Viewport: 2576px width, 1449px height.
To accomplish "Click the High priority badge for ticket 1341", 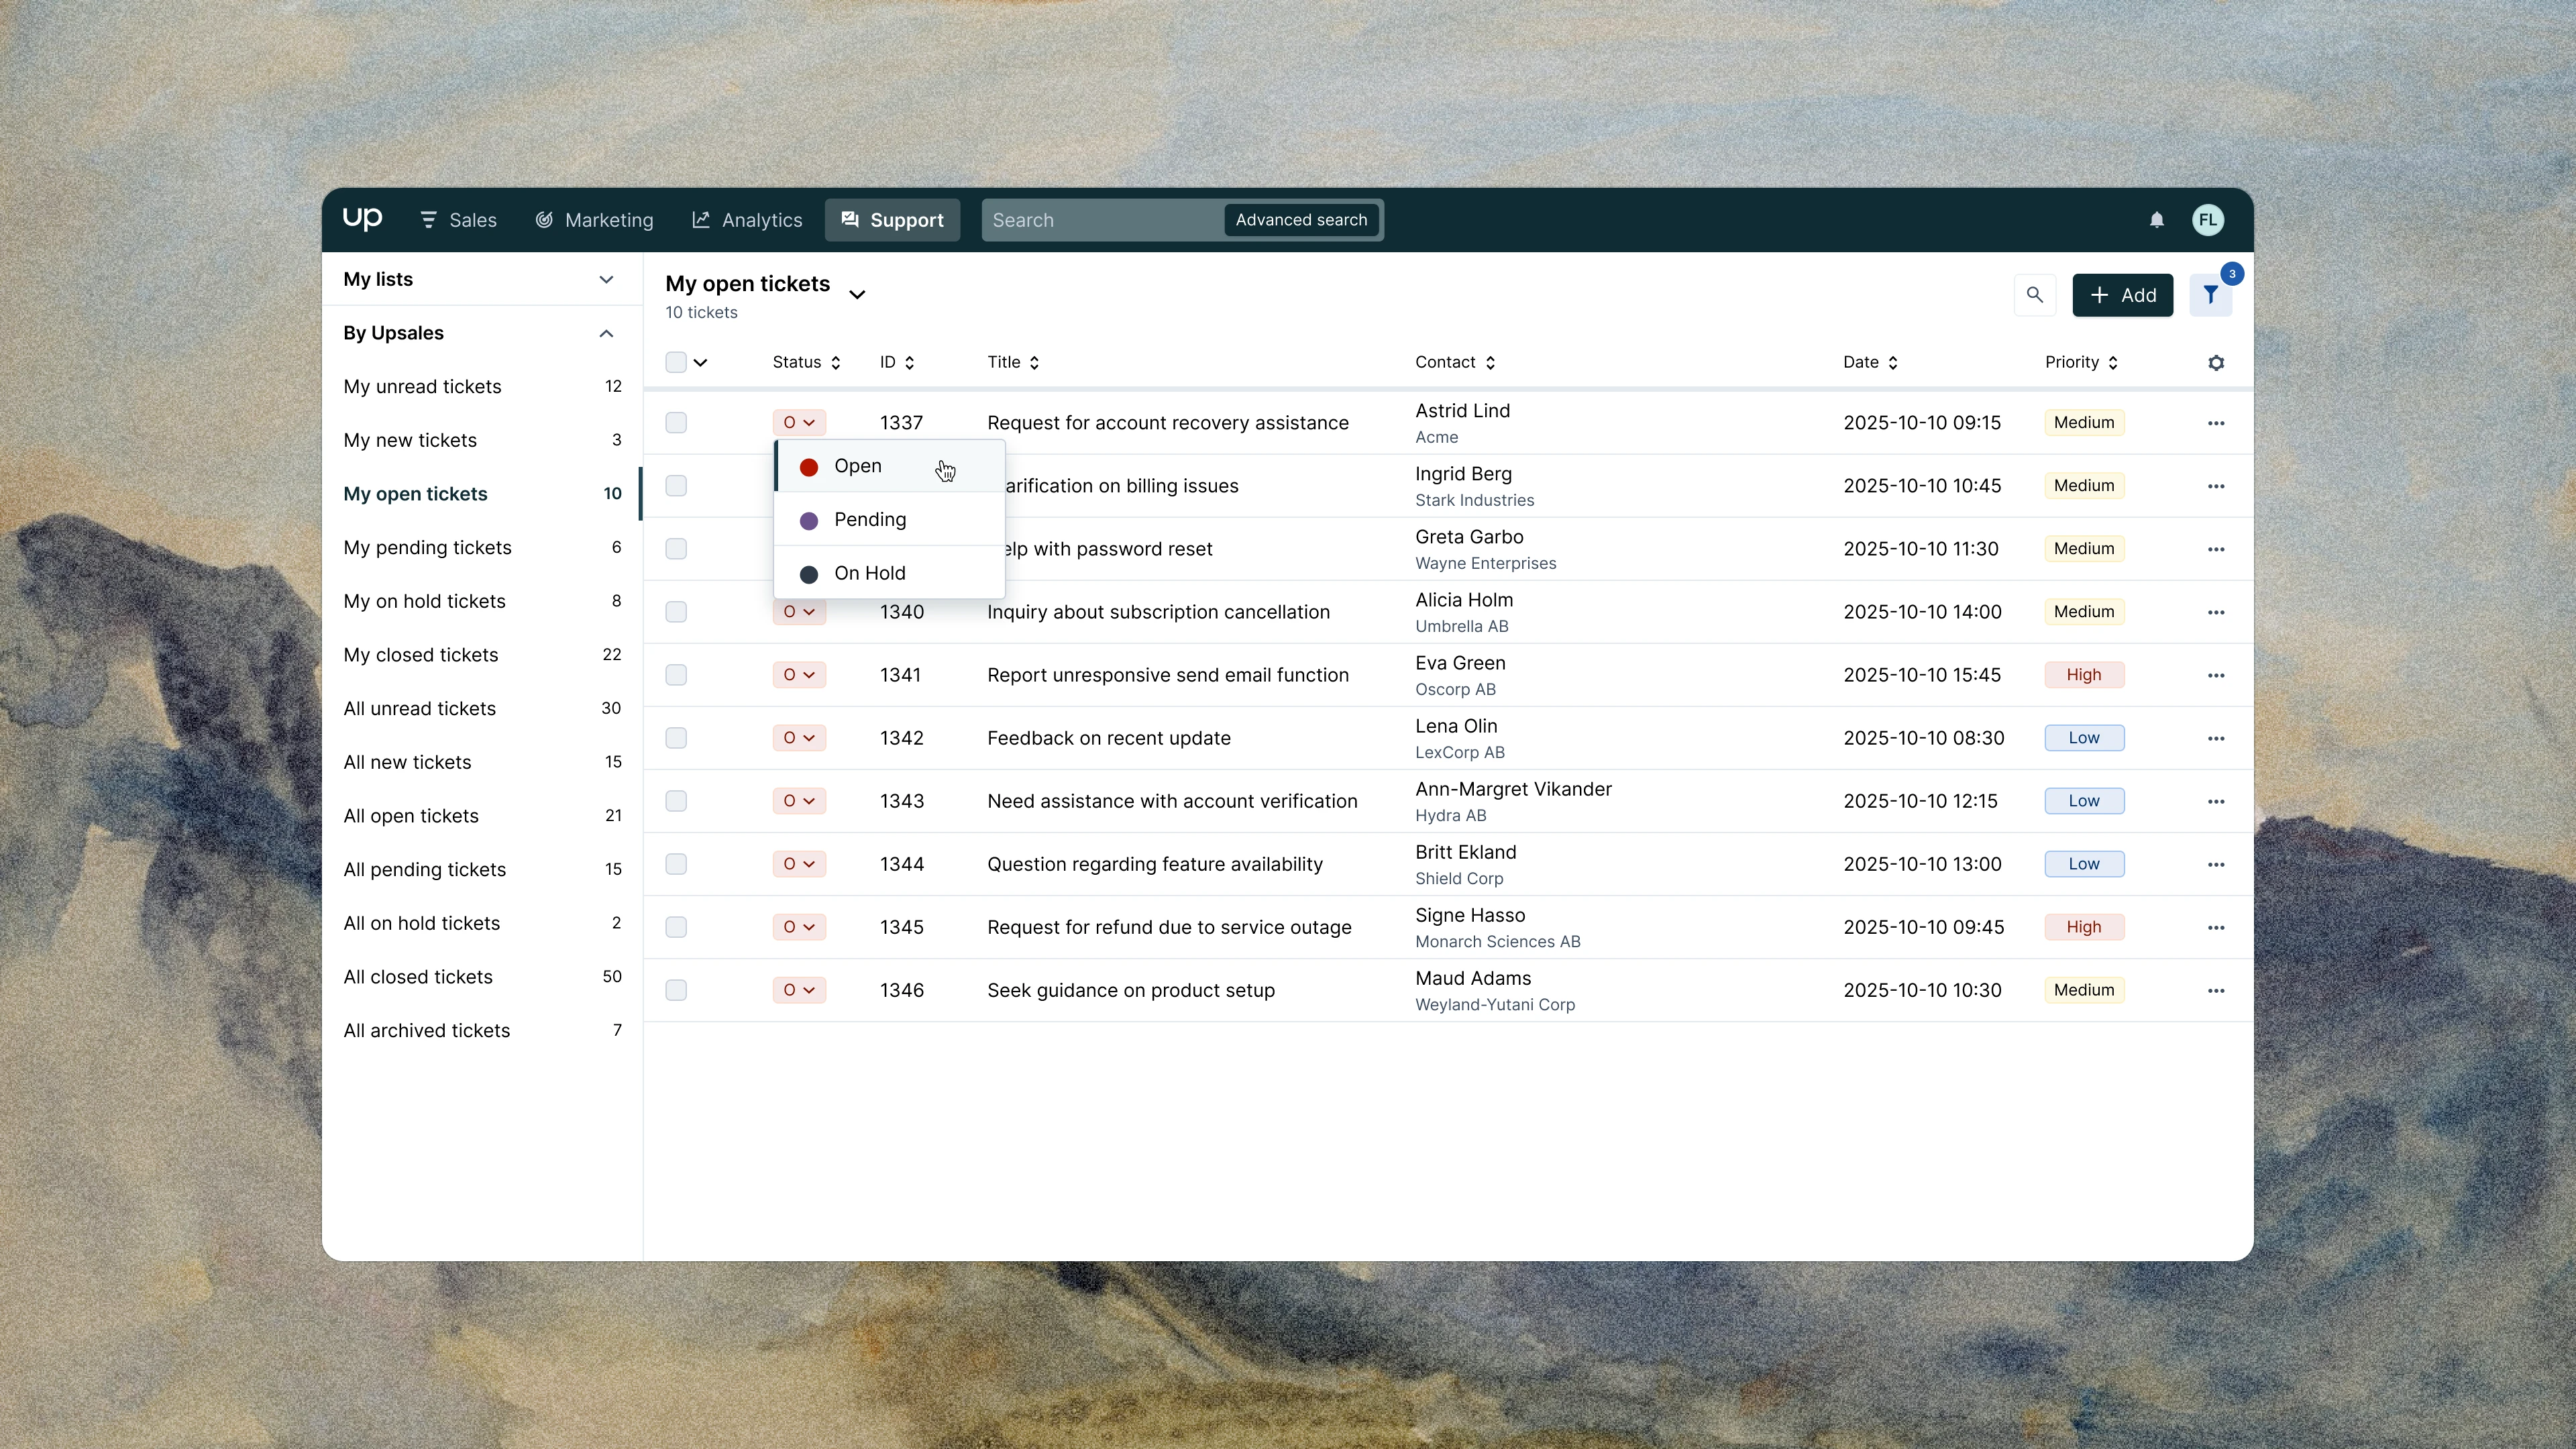I will coord(2084,675).
